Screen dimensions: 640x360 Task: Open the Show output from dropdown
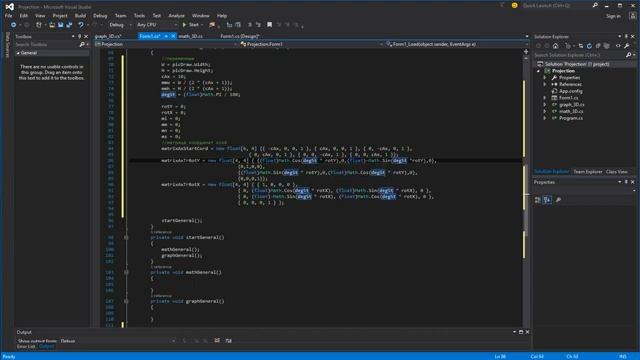coord(118,341)
